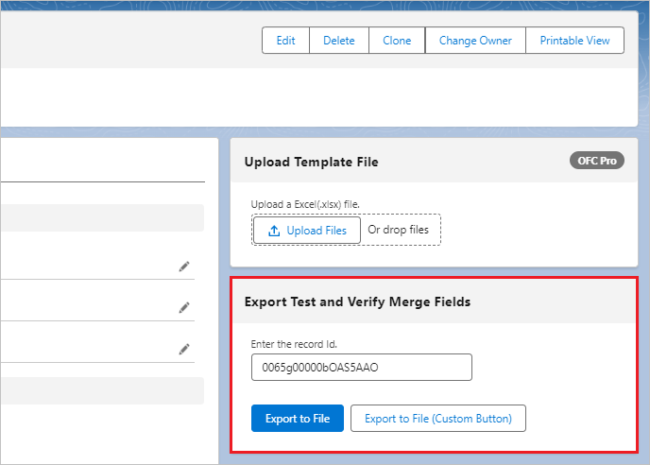Click the Upload Files button label
The height and width of the screenshot is (465, 650).
(x=316, y=231)
